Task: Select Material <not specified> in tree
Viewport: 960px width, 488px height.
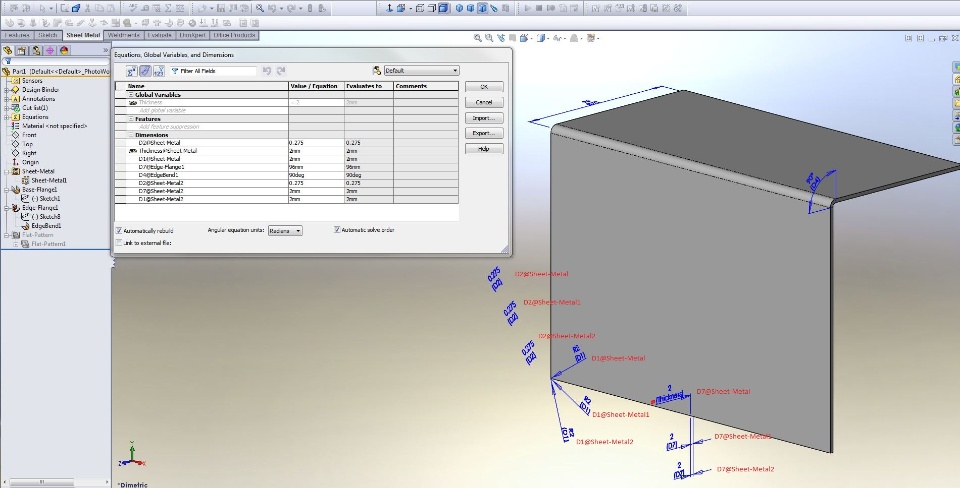Action: tap(54, 126)
